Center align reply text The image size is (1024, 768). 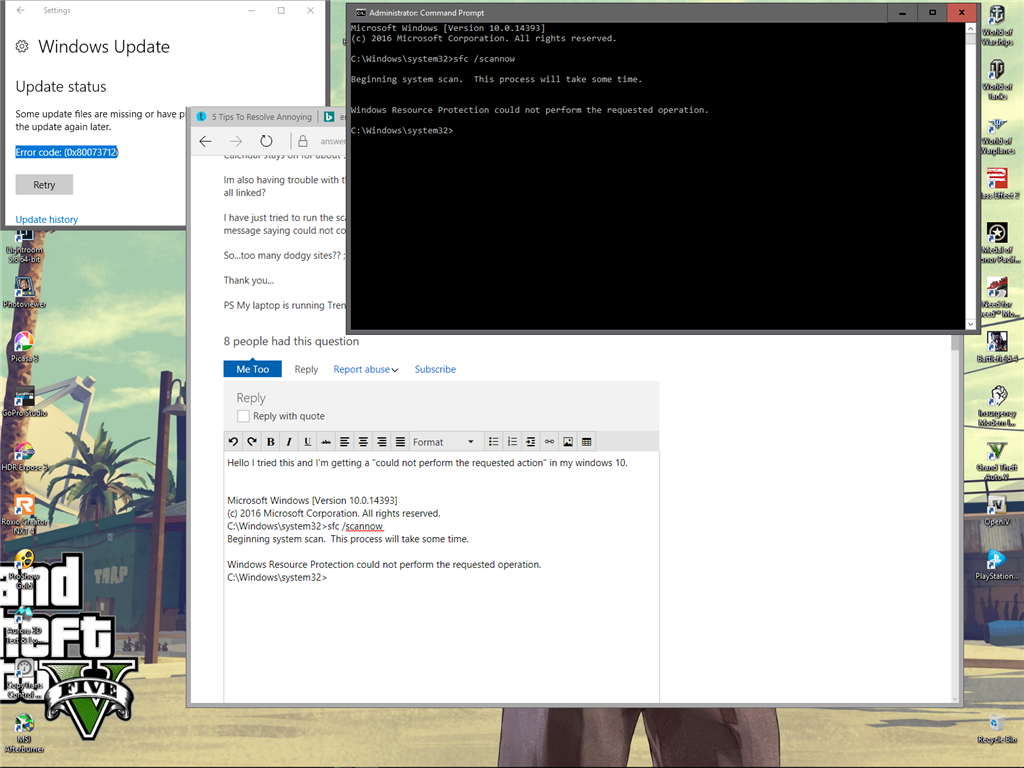[x=363, y=442]
